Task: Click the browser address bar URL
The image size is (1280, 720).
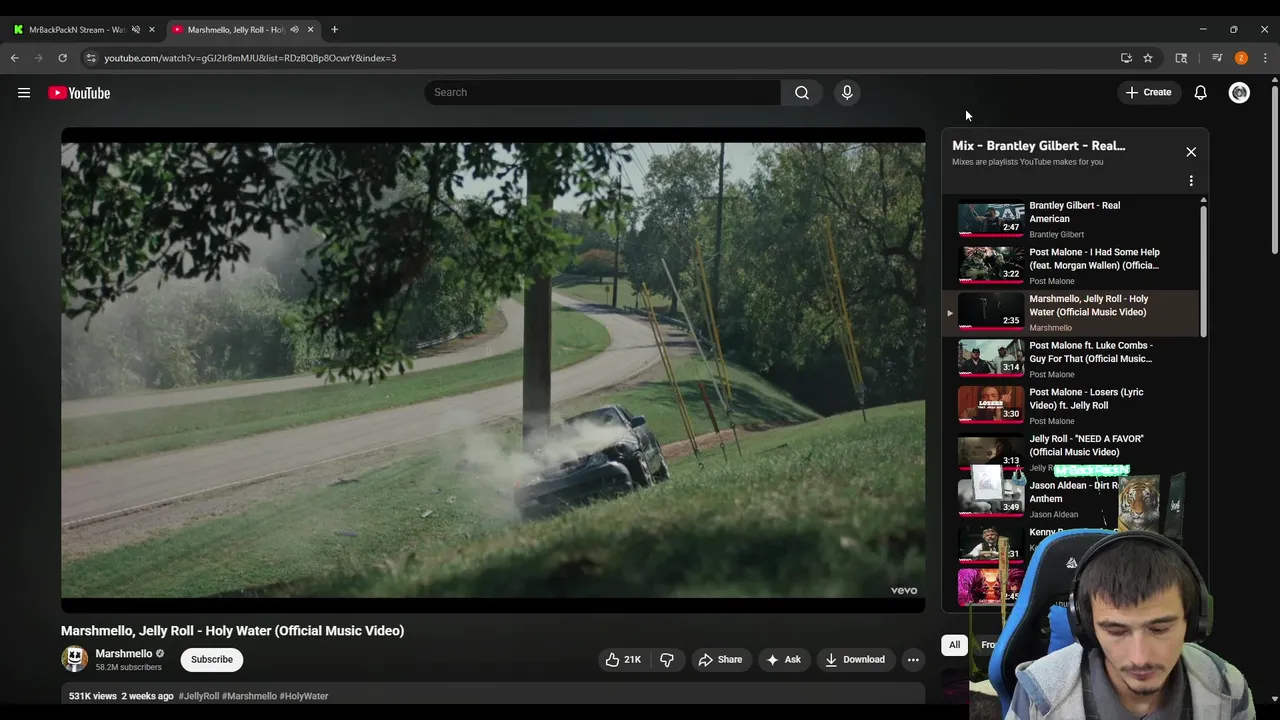Action: [250, 58]
